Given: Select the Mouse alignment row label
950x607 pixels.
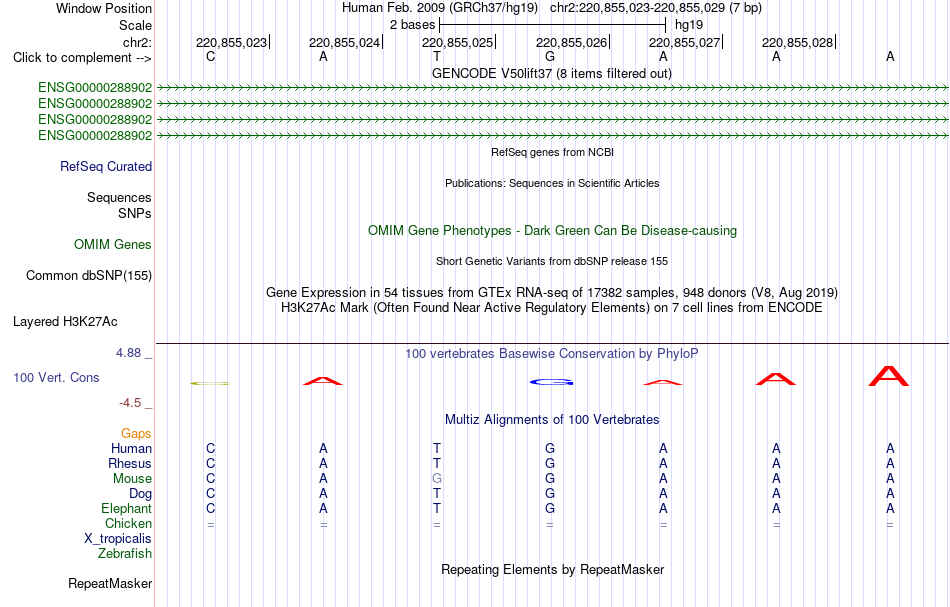Looking at the screenshot, I should (132, 479).
